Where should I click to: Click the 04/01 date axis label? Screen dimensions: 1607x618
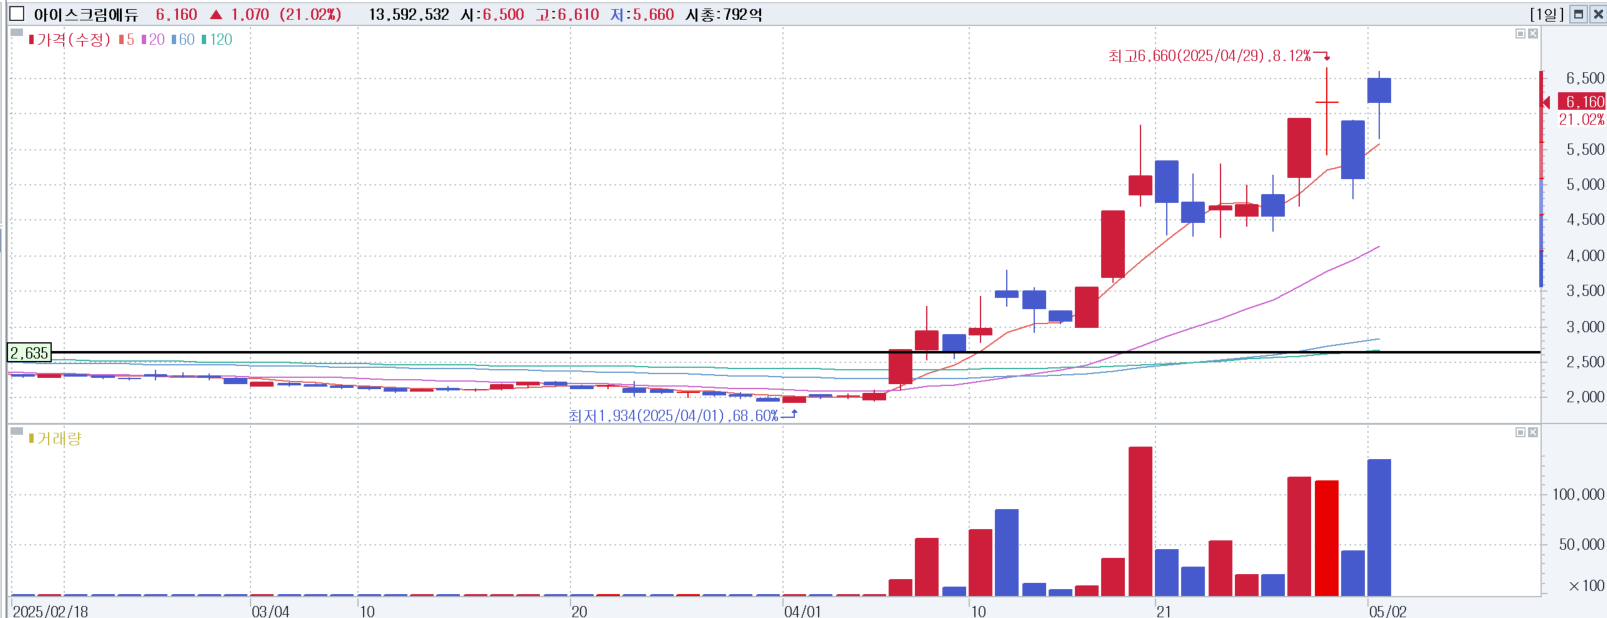coord(802,611)
